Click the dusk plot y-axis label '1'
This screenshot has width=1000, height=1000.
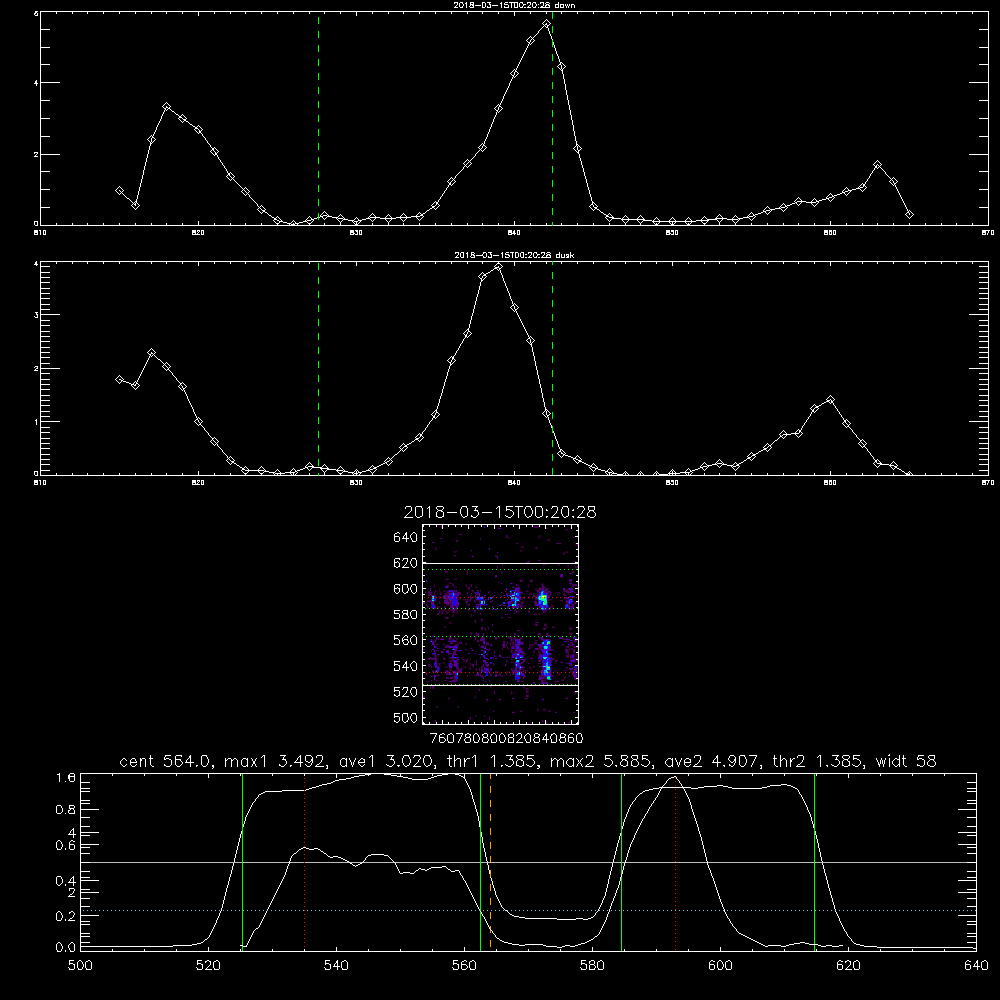36,422
